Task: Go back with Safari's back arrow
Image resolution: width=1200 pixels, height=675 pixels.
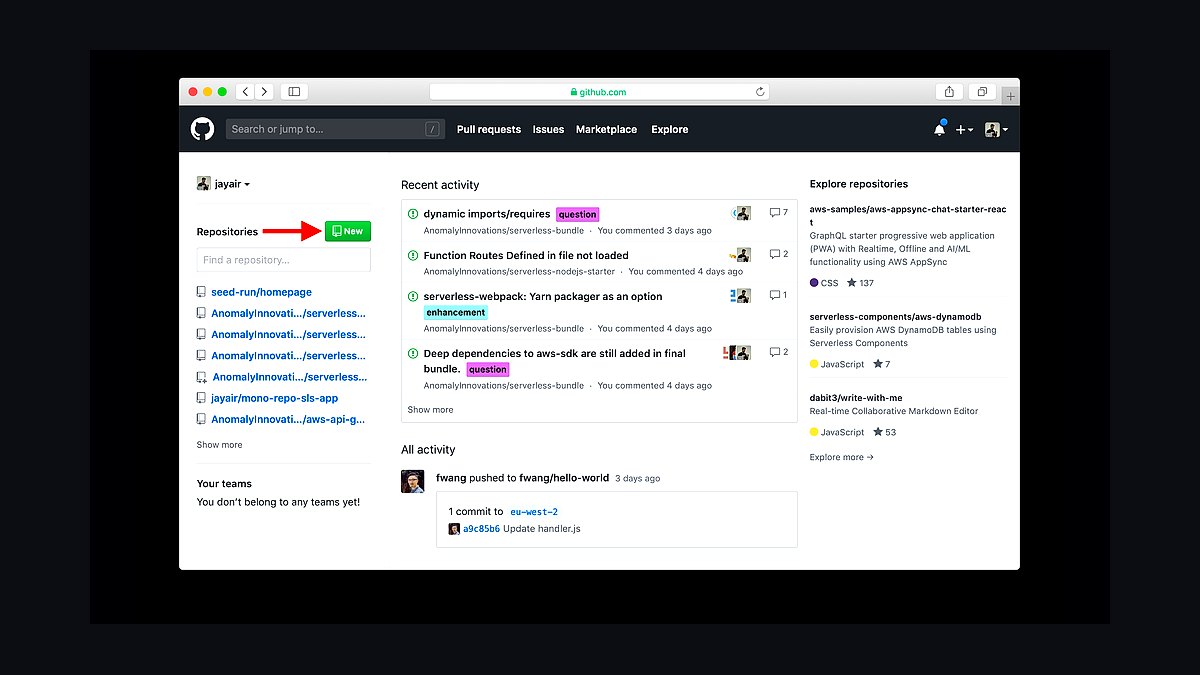Action: click(245, 92)
